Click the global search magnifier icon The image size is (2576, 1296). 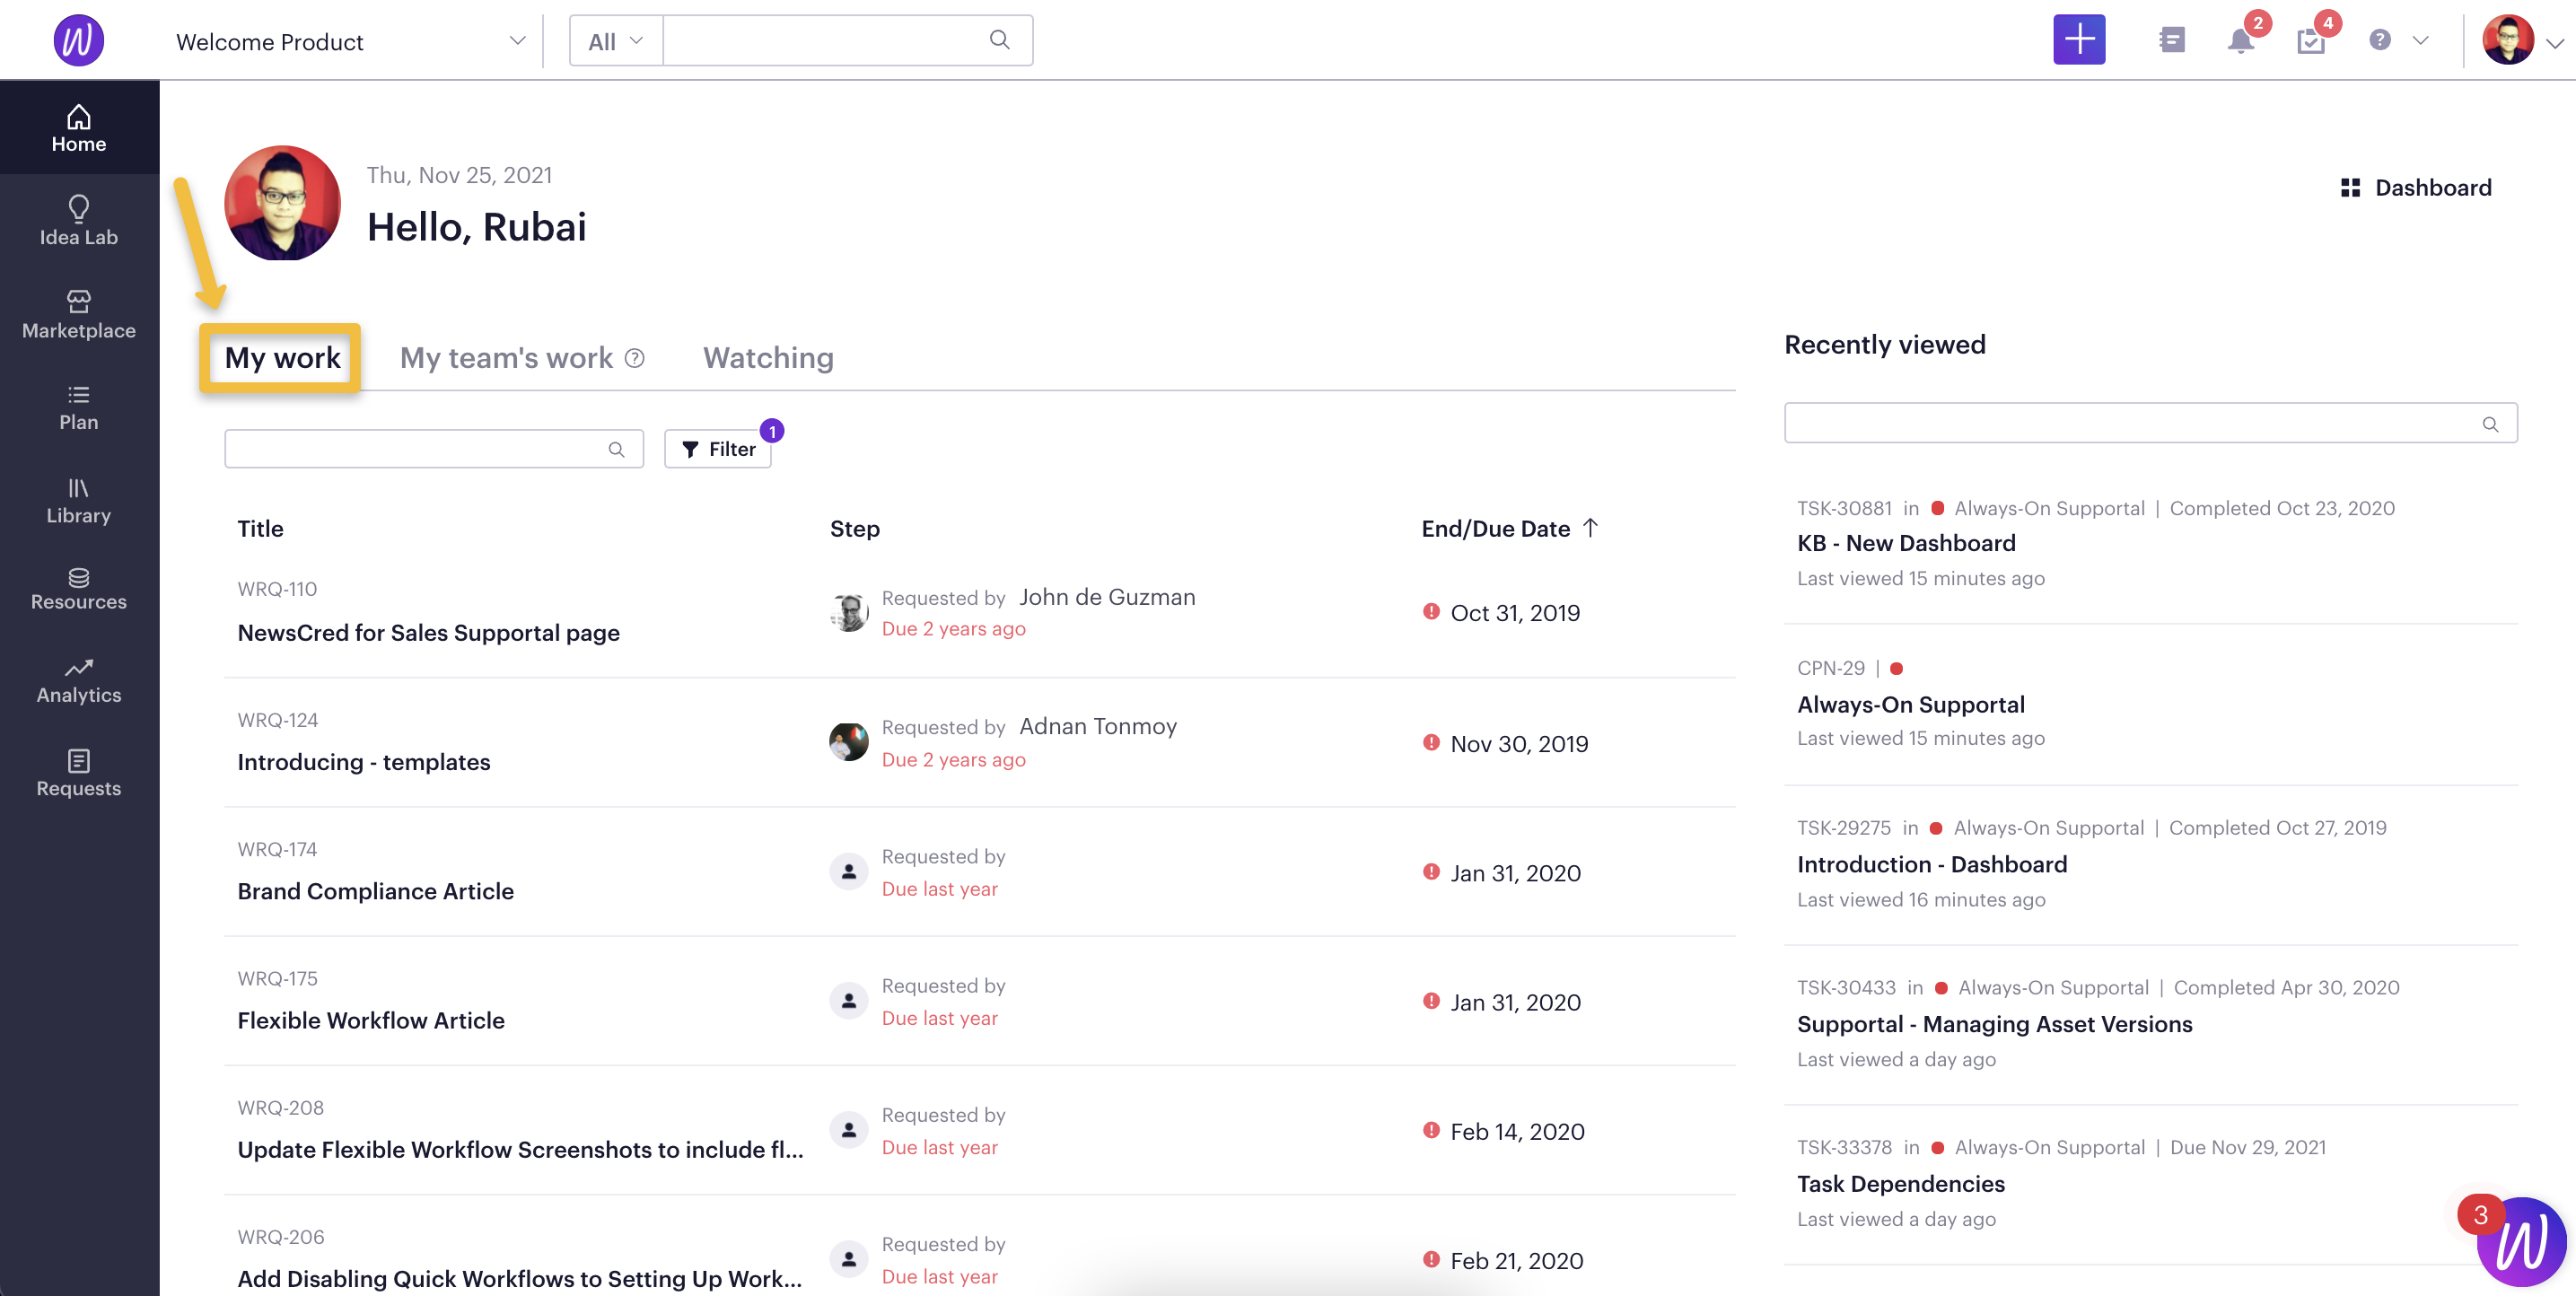pyautogui.click(x=999, y=40)
